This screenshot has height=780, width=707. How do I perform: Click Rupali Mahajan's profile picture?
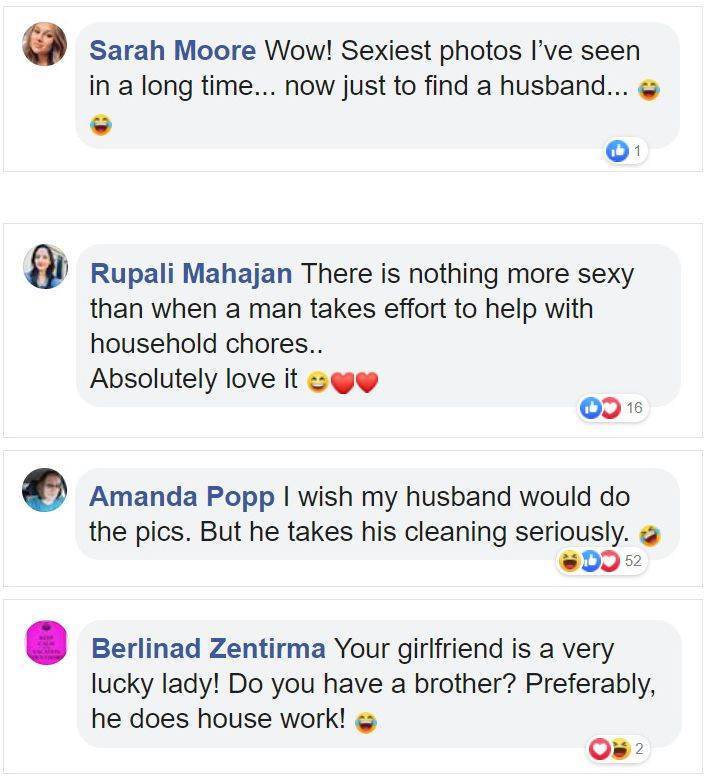click(45, 266)
